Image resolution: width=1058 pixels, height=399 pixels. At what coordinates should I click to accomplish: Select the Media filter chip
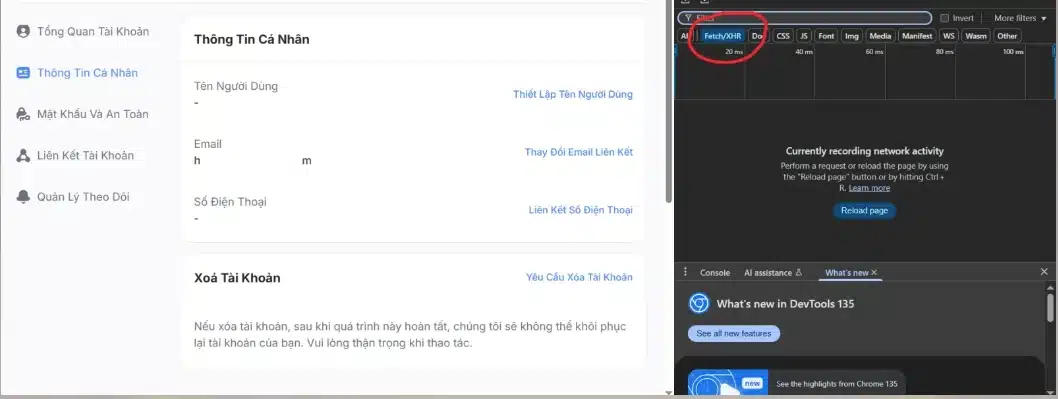(880, 36)
